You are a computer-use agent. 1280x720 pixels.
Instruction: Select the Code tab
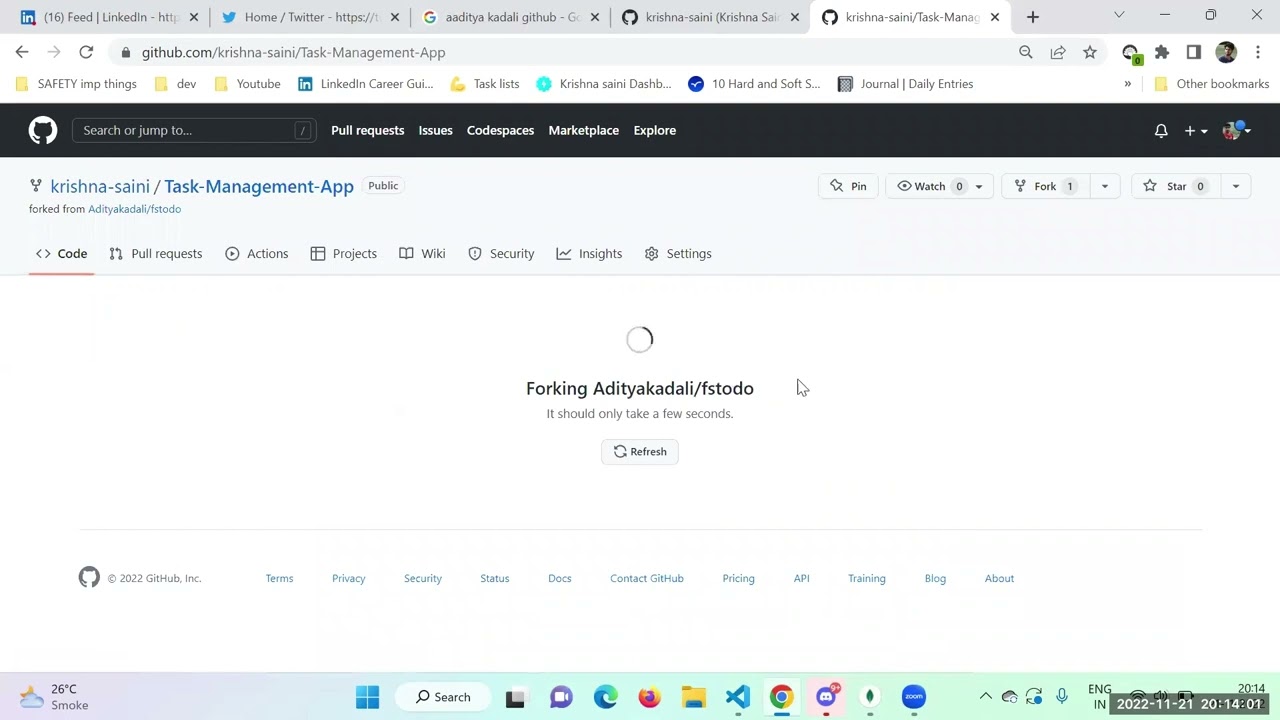tap(61, 254)
